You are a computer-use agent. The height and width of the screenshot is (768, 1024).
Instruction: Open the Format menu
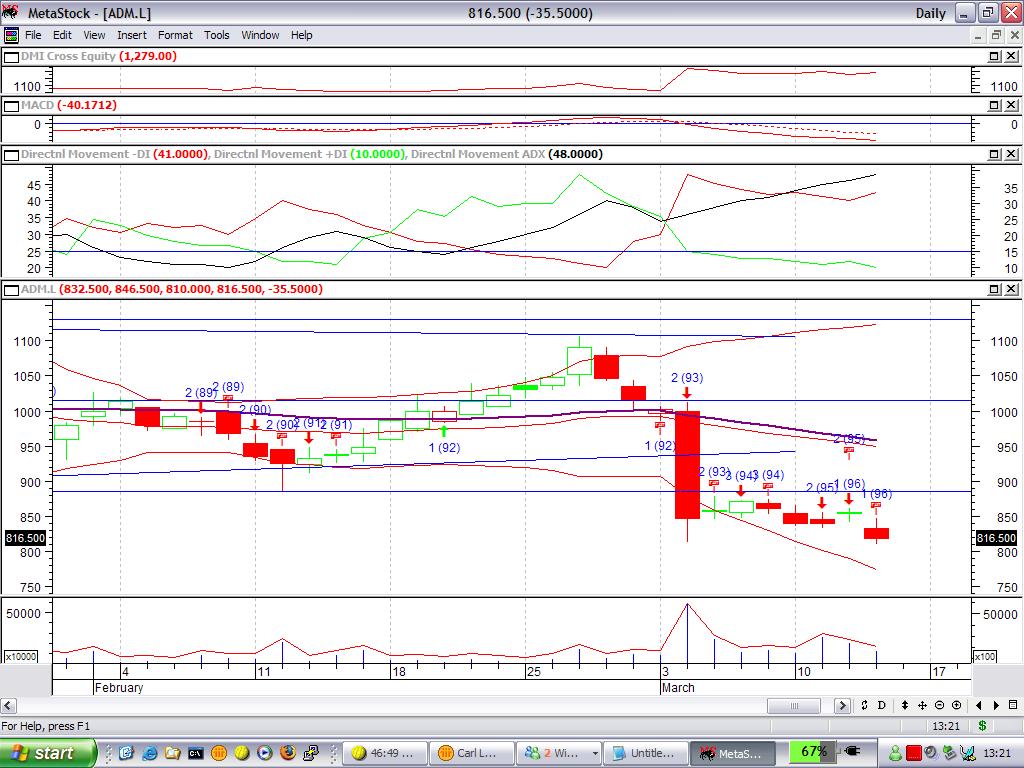click(x=175, y=35)
